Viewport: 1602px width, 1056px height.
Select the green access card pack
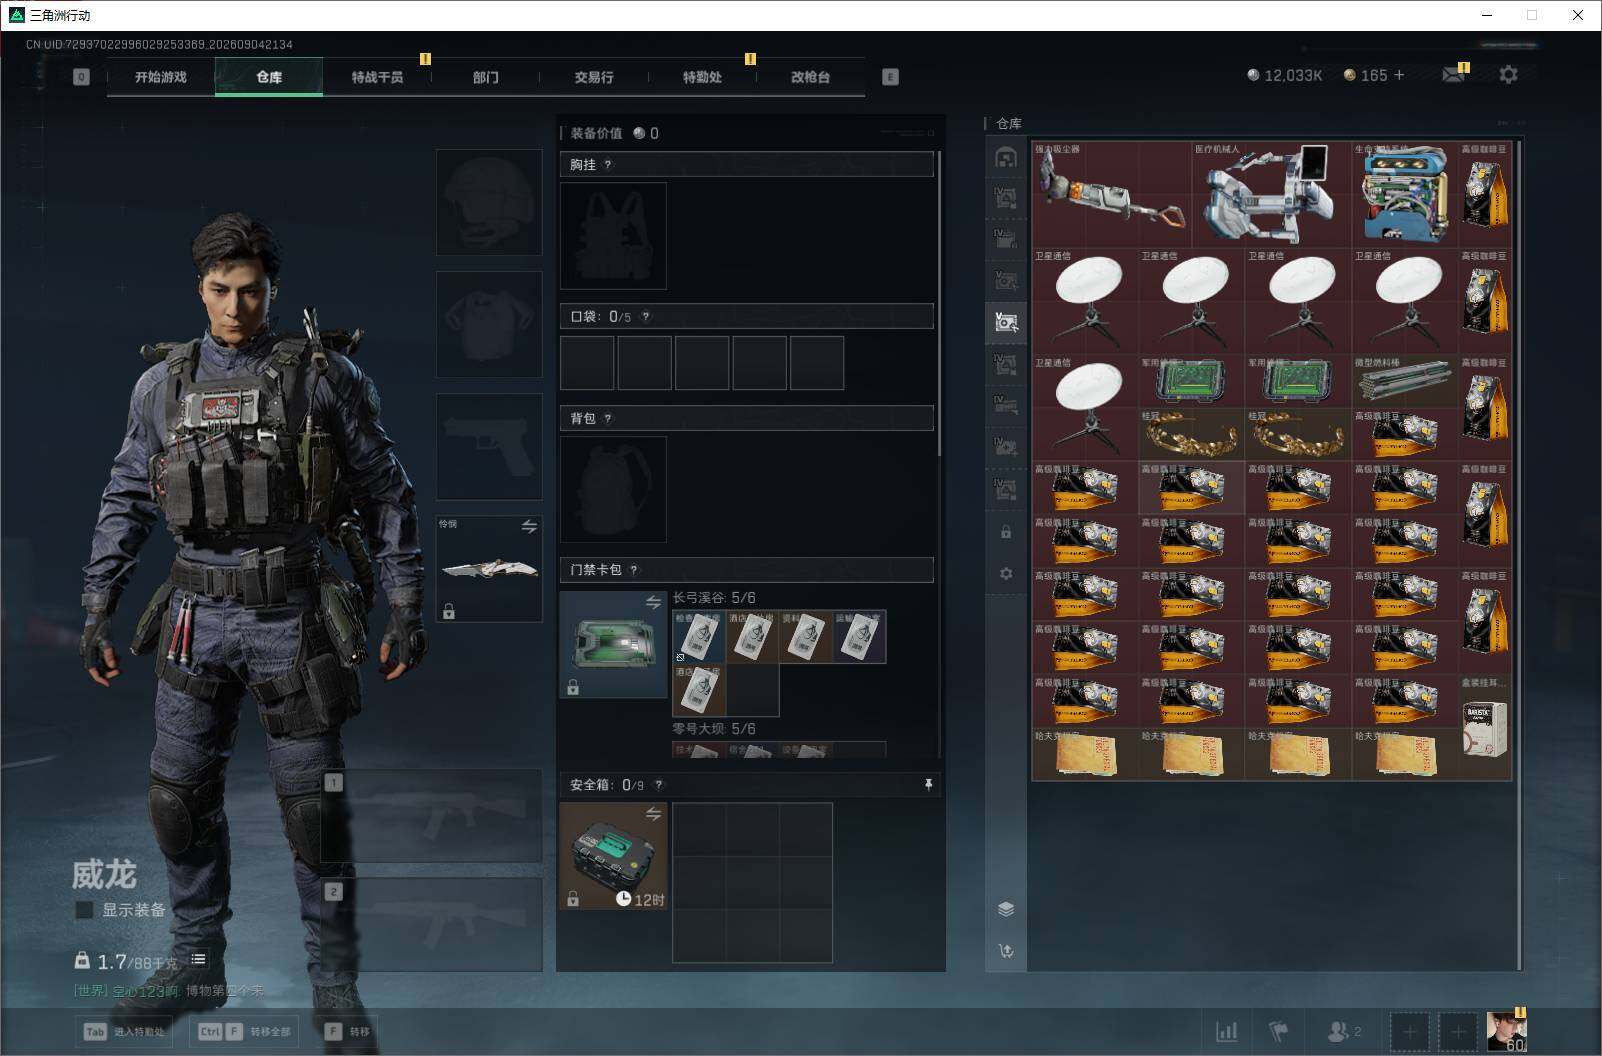click(613, 644)
